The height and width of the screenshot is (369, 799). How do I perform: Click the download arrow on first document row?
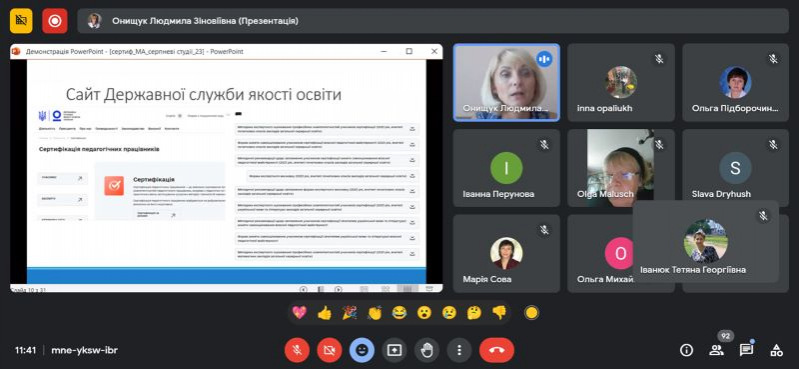(413, 128)
